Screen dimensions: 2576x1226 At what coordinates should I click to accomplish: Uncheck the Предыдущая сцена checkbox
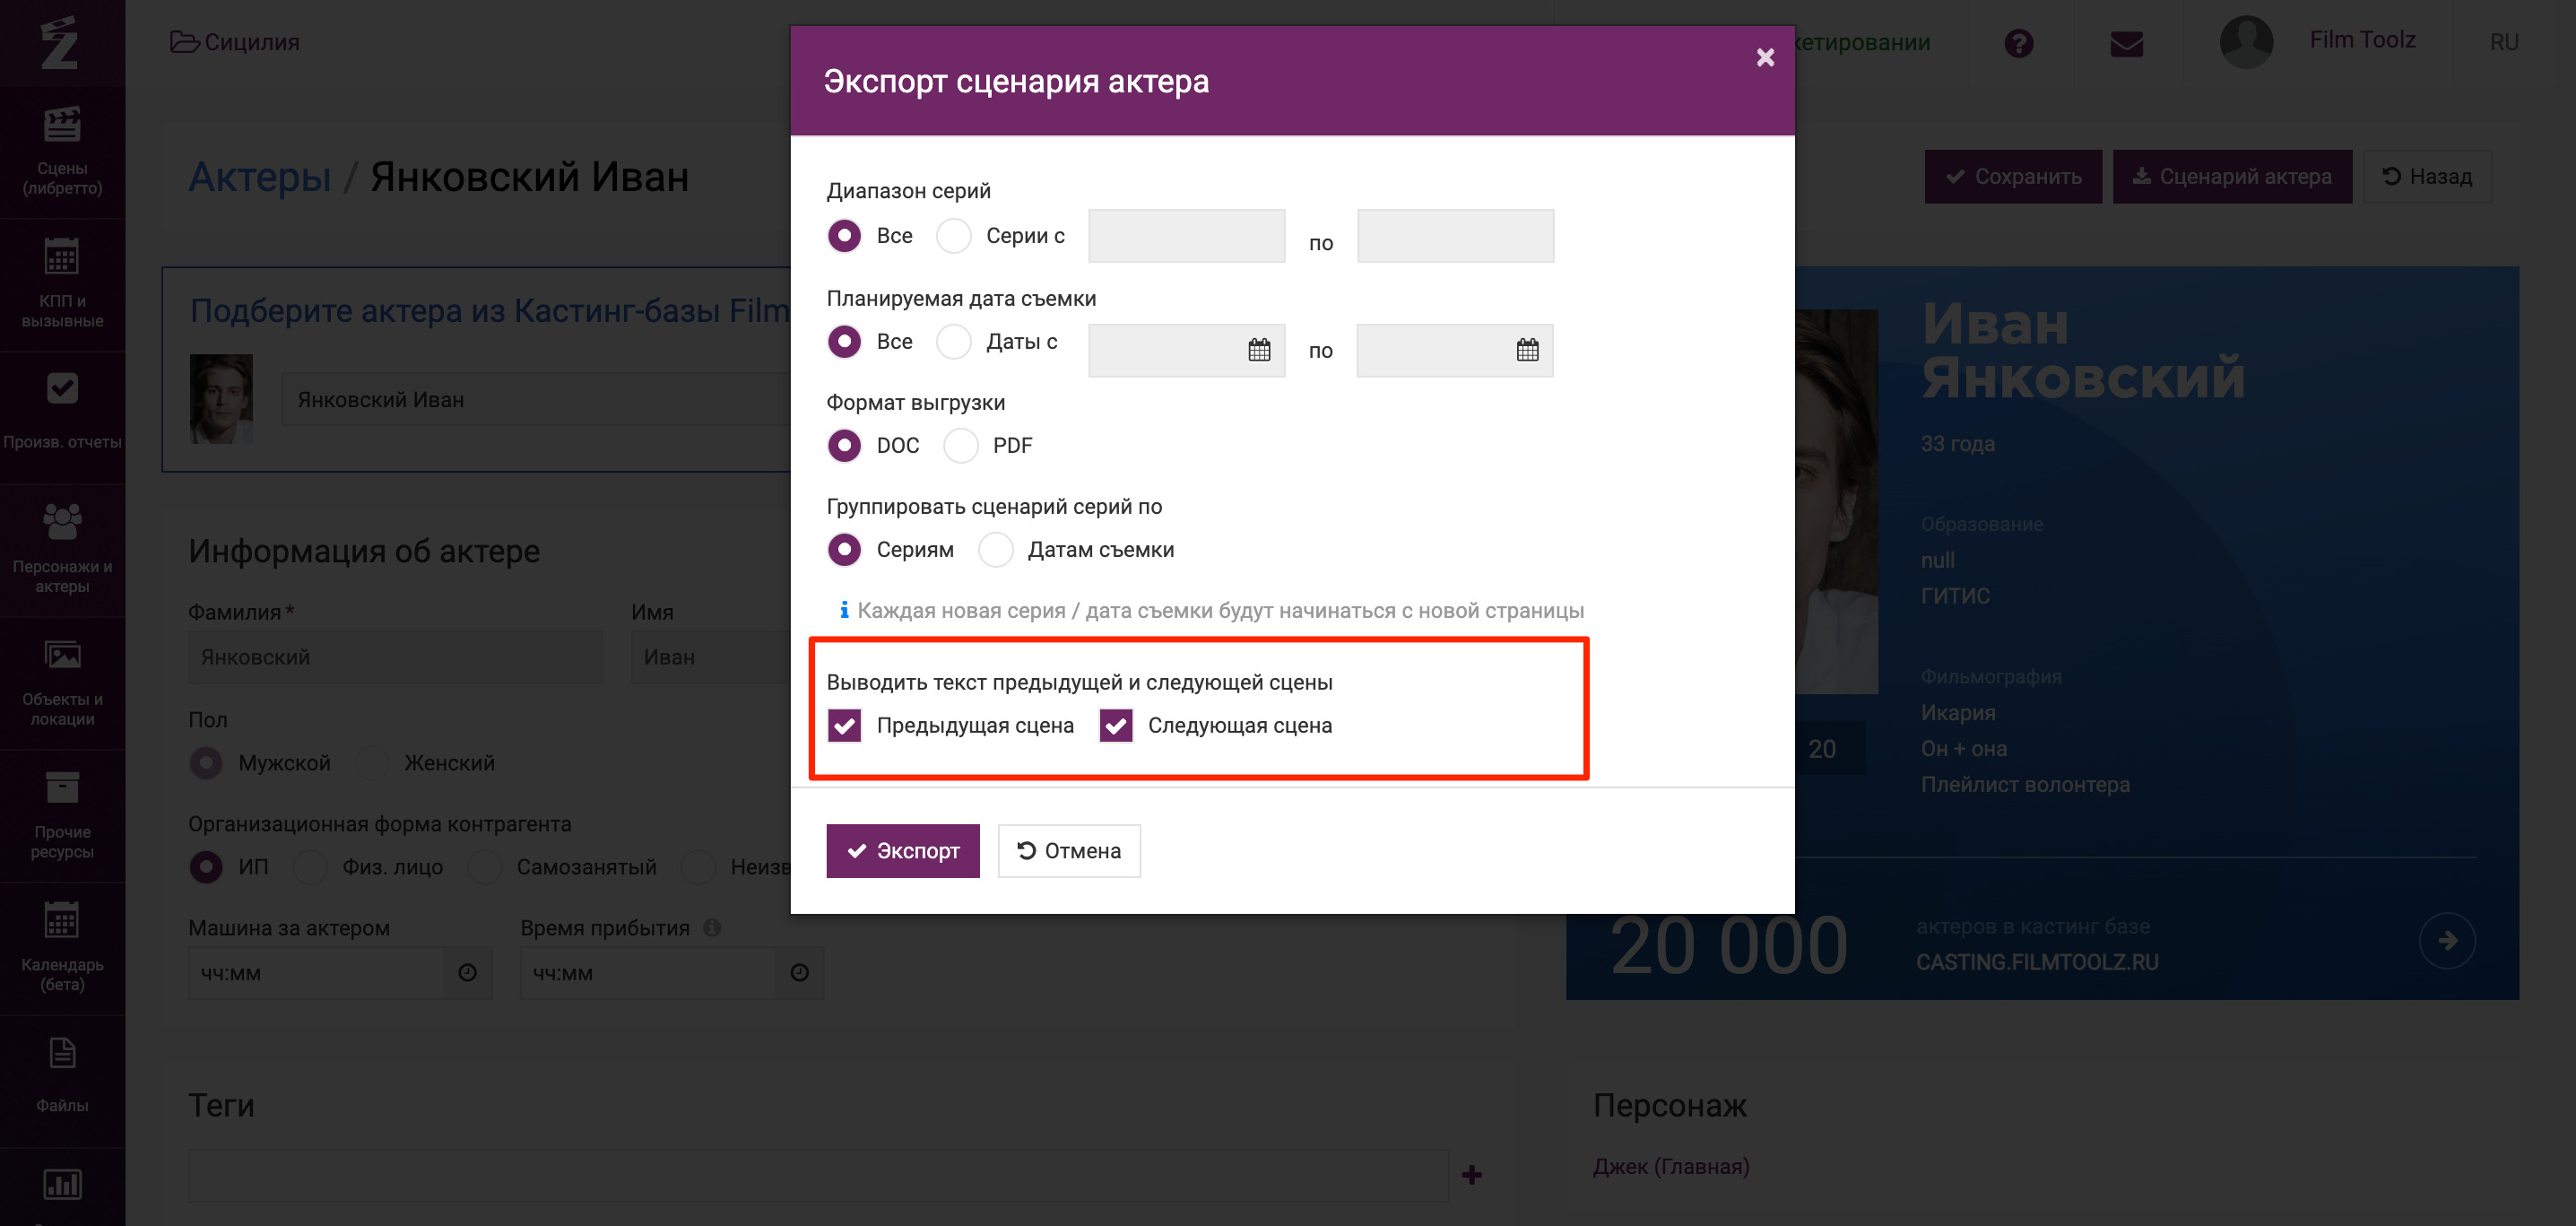point(845,725)
